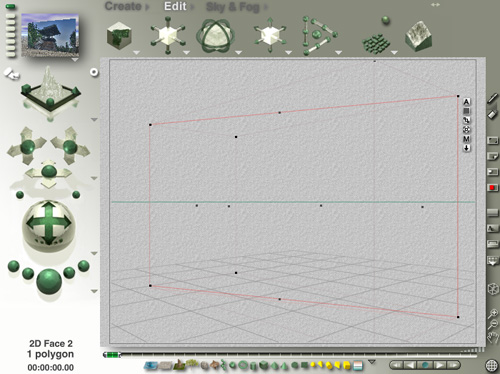Click the green timeline scrubber

click(112, 355)
